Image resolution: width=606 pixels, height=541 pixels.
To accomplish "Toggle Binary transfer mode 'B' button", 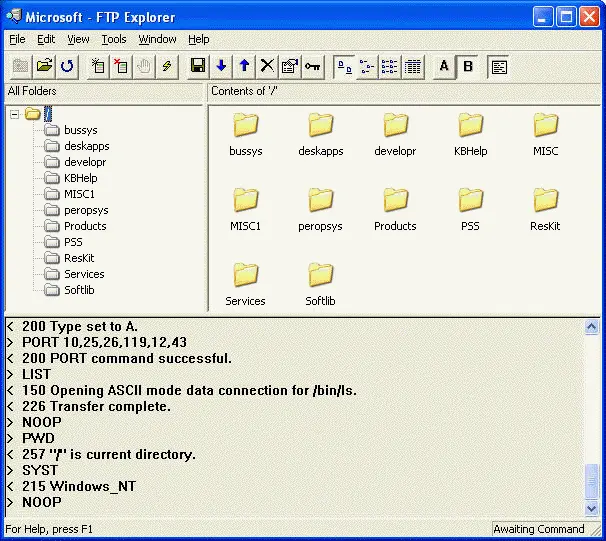I will [467, 66].
